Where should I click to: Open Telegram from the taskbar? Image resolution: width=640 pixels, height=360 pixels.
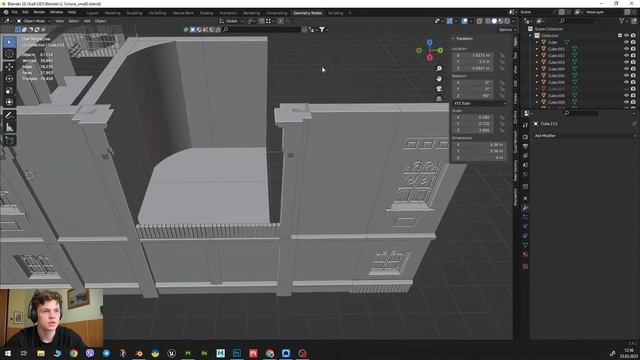pyautogui.click(x=106, y=353)
